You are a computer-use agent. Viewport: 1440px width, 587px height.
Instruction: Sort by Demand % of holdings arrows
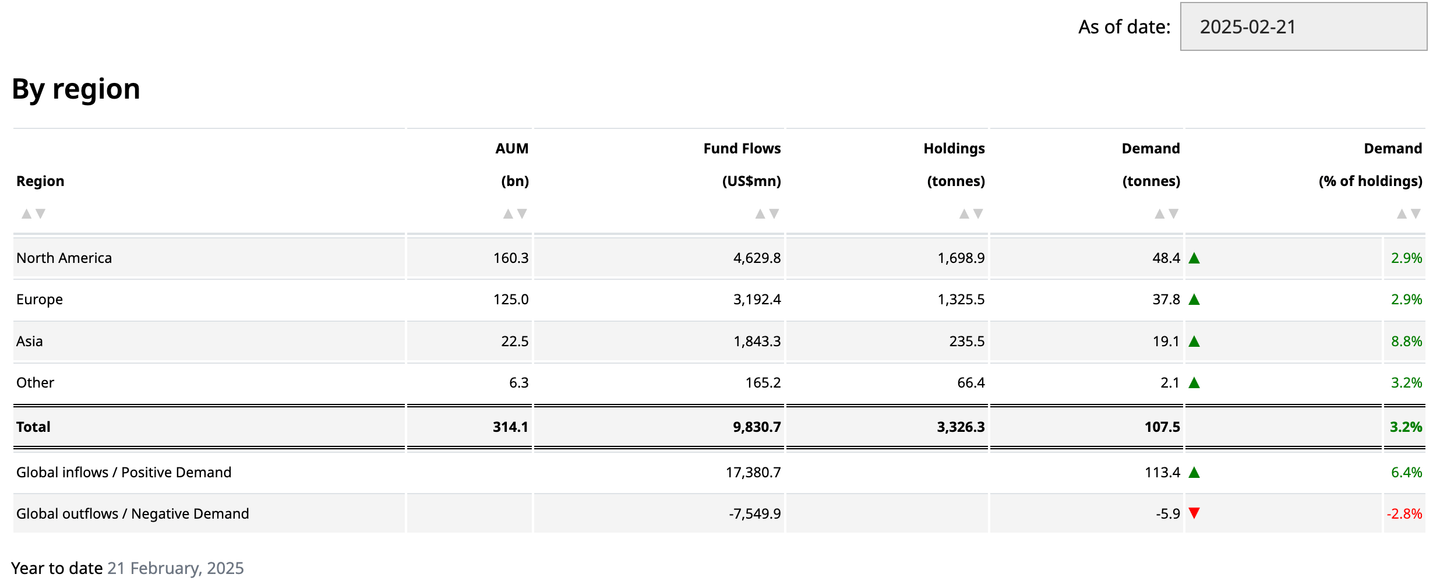tap(1408, 213)
